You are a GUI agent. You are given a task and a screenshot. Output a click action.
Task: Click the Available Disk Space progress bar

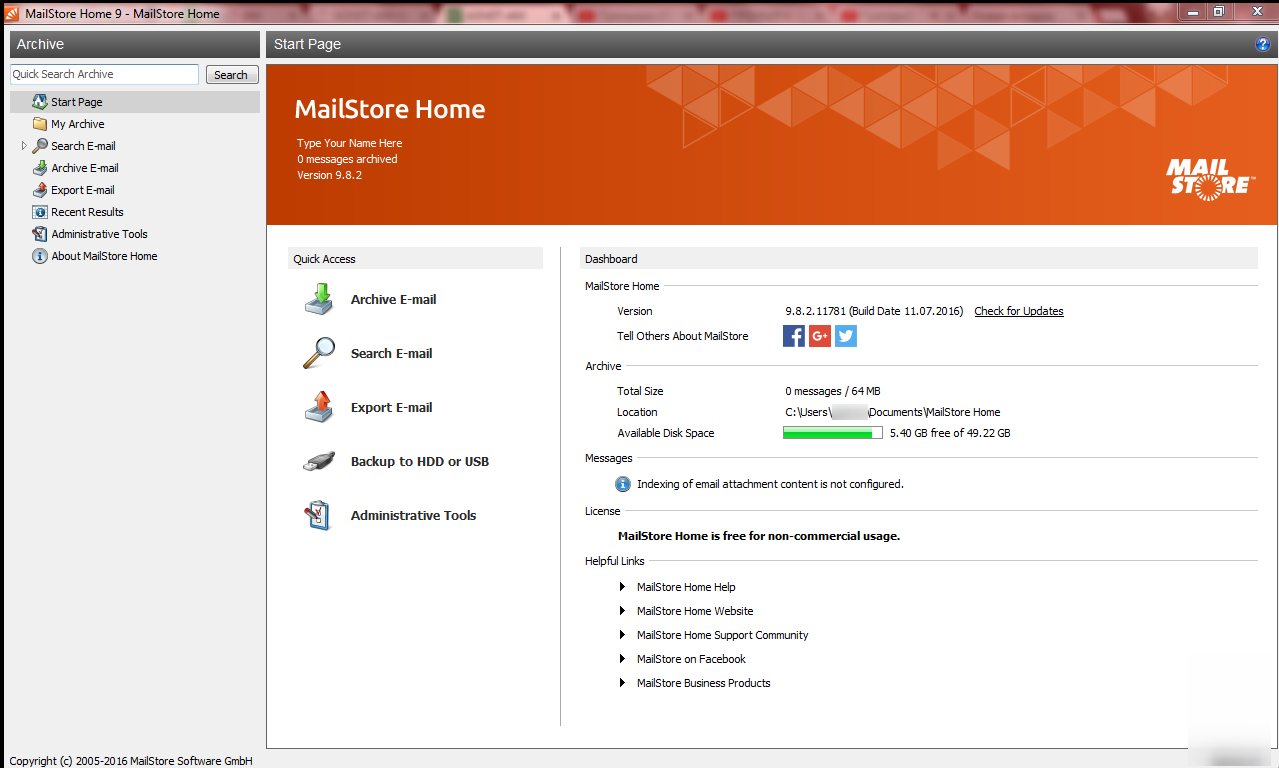(832, 433)
